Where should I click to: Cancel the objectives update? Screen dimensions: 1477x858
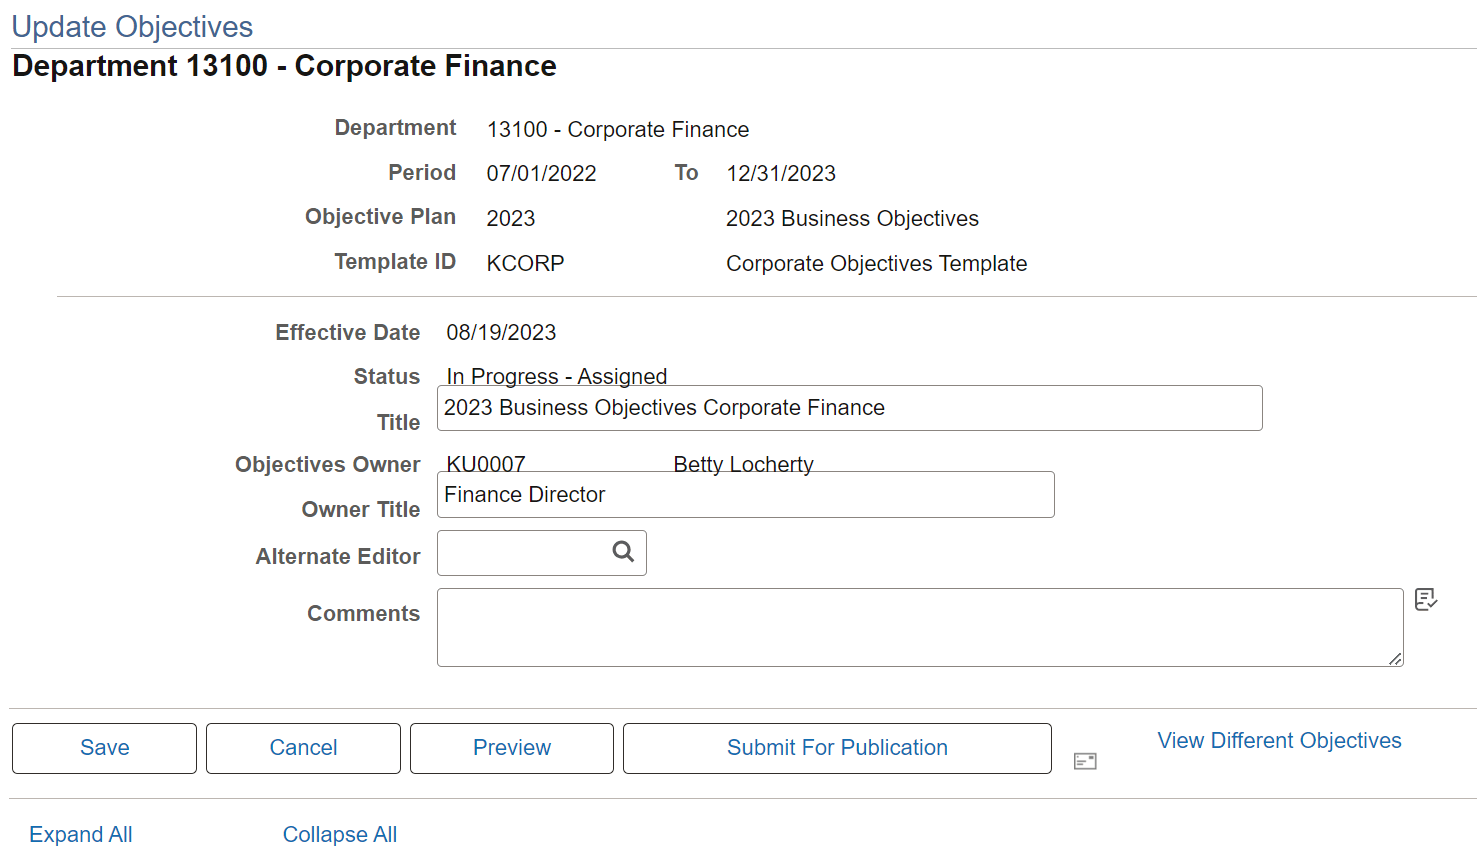(x=303, y=748)
